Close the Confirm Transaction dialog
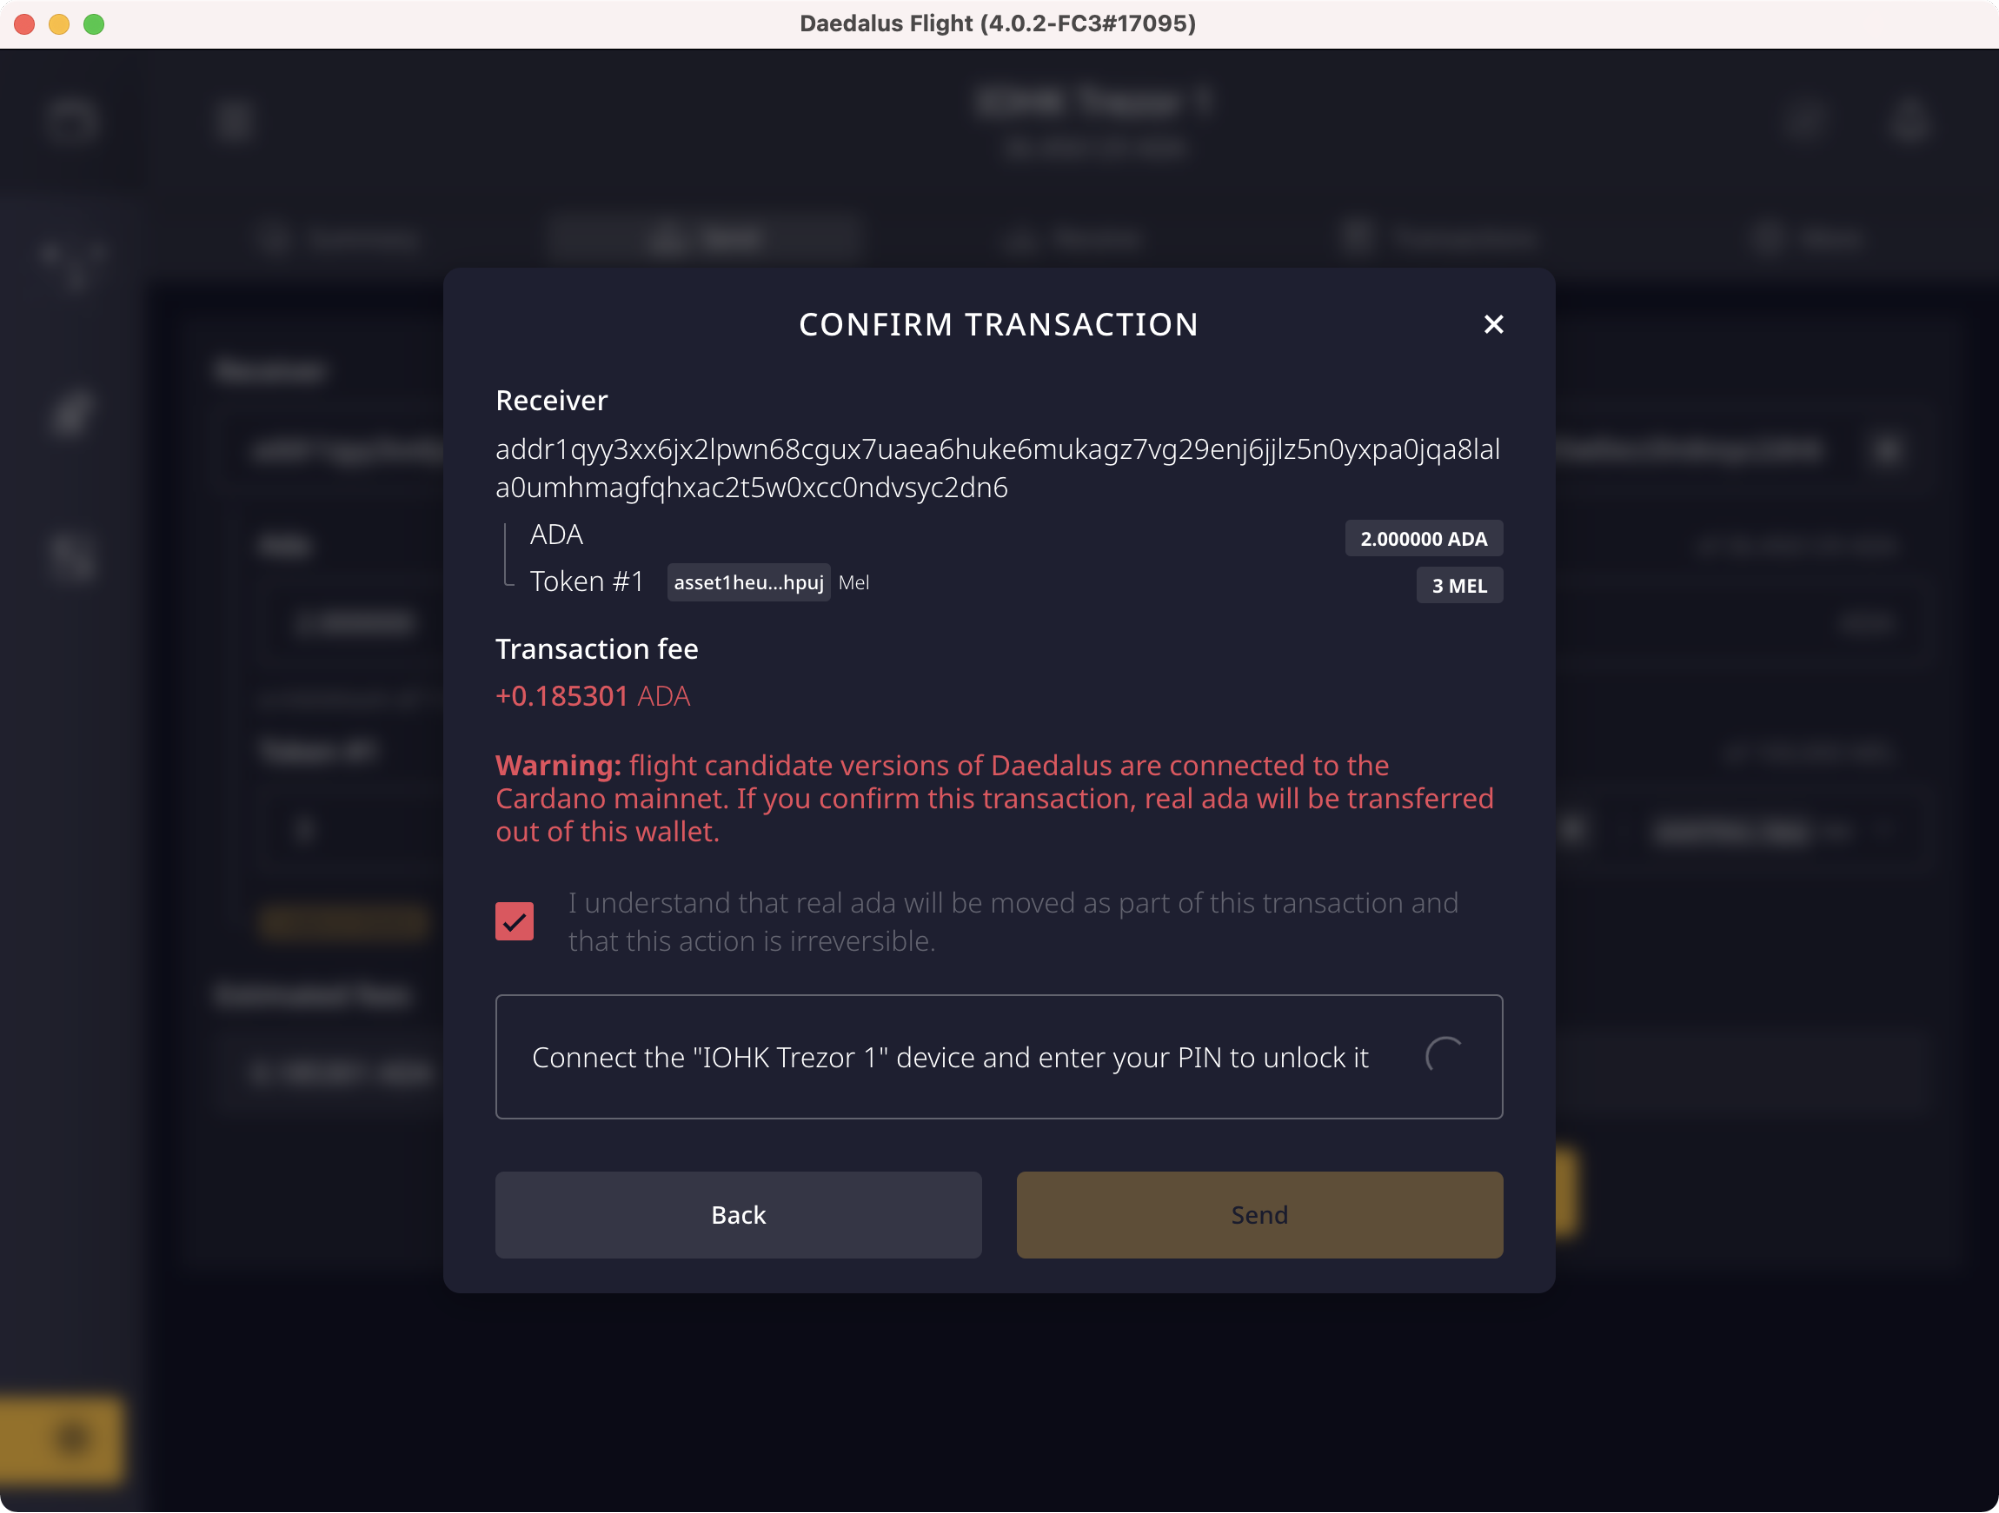1999x1513 pixels. [1493, 324]
